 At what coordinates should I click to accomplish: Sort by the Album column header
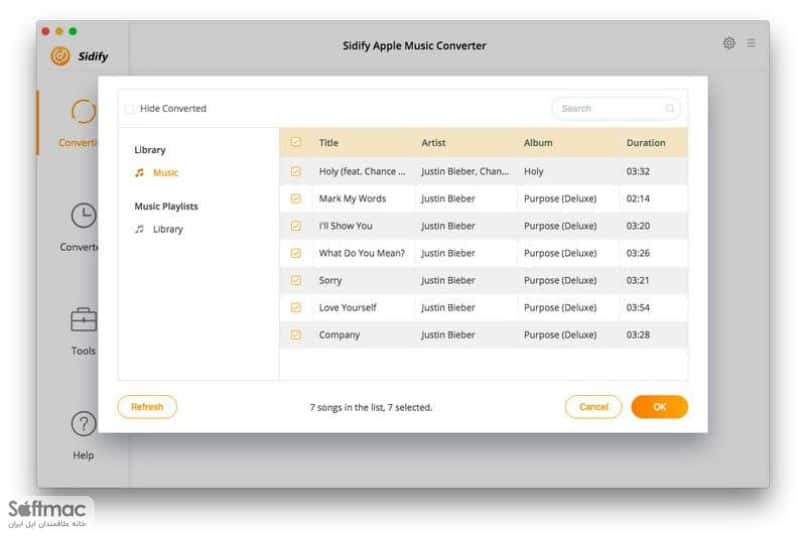(x=538, y=143)
